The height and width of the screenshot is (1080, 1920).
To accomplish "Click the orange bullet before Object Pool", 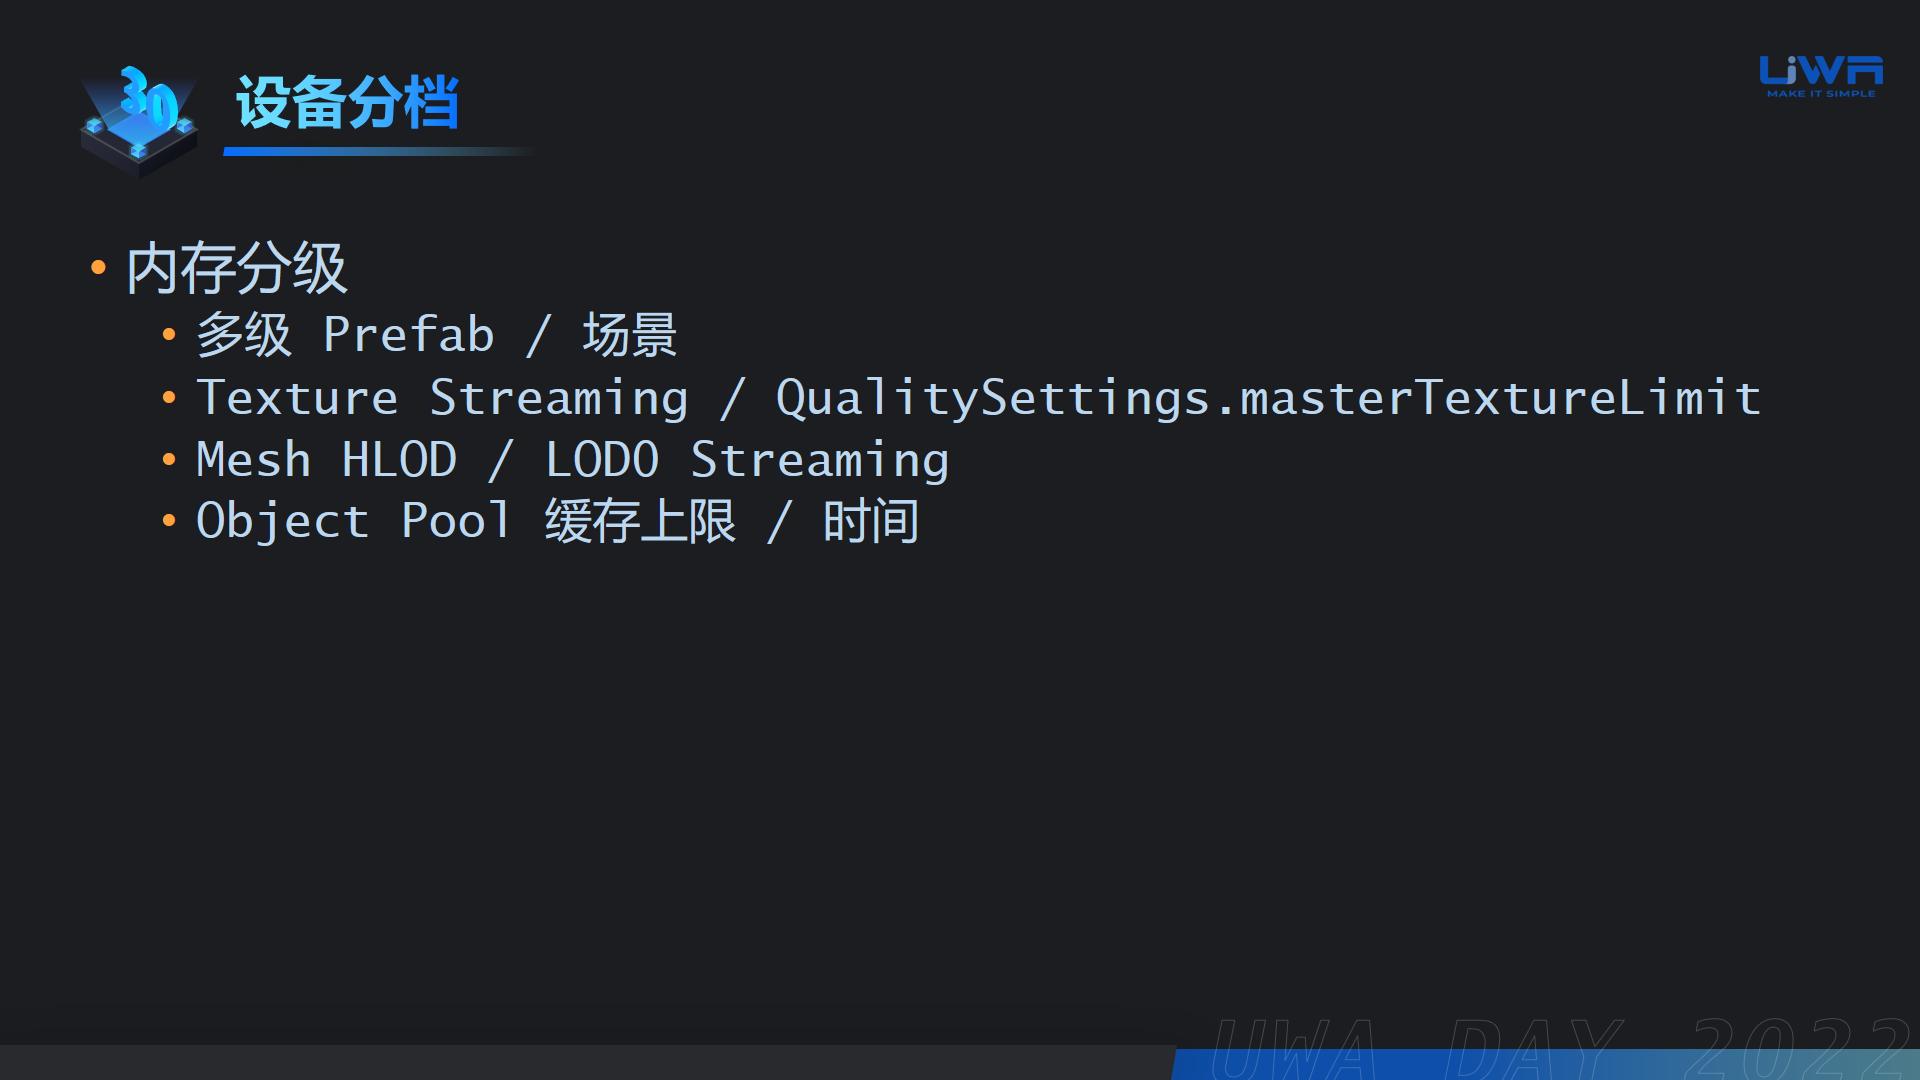I will 169,521.
